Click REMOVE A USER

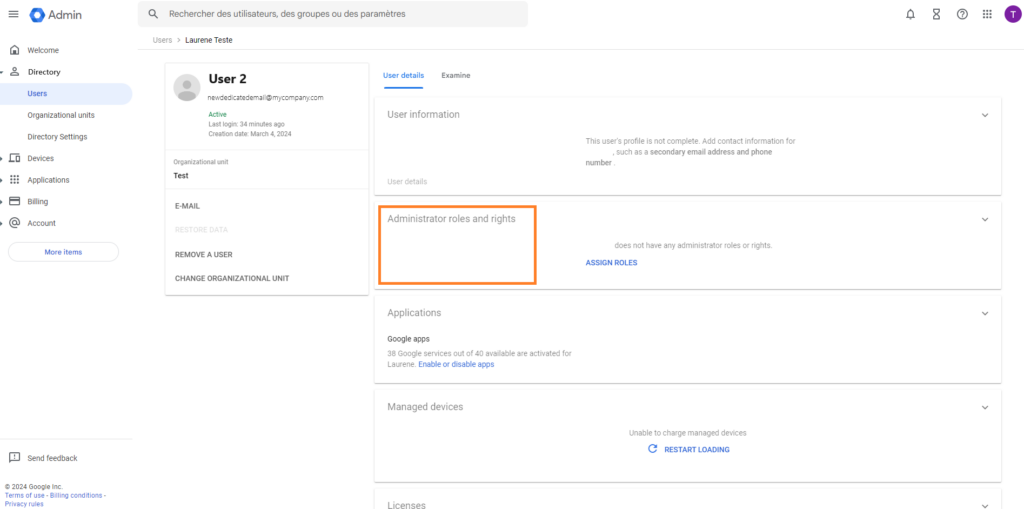204,254
